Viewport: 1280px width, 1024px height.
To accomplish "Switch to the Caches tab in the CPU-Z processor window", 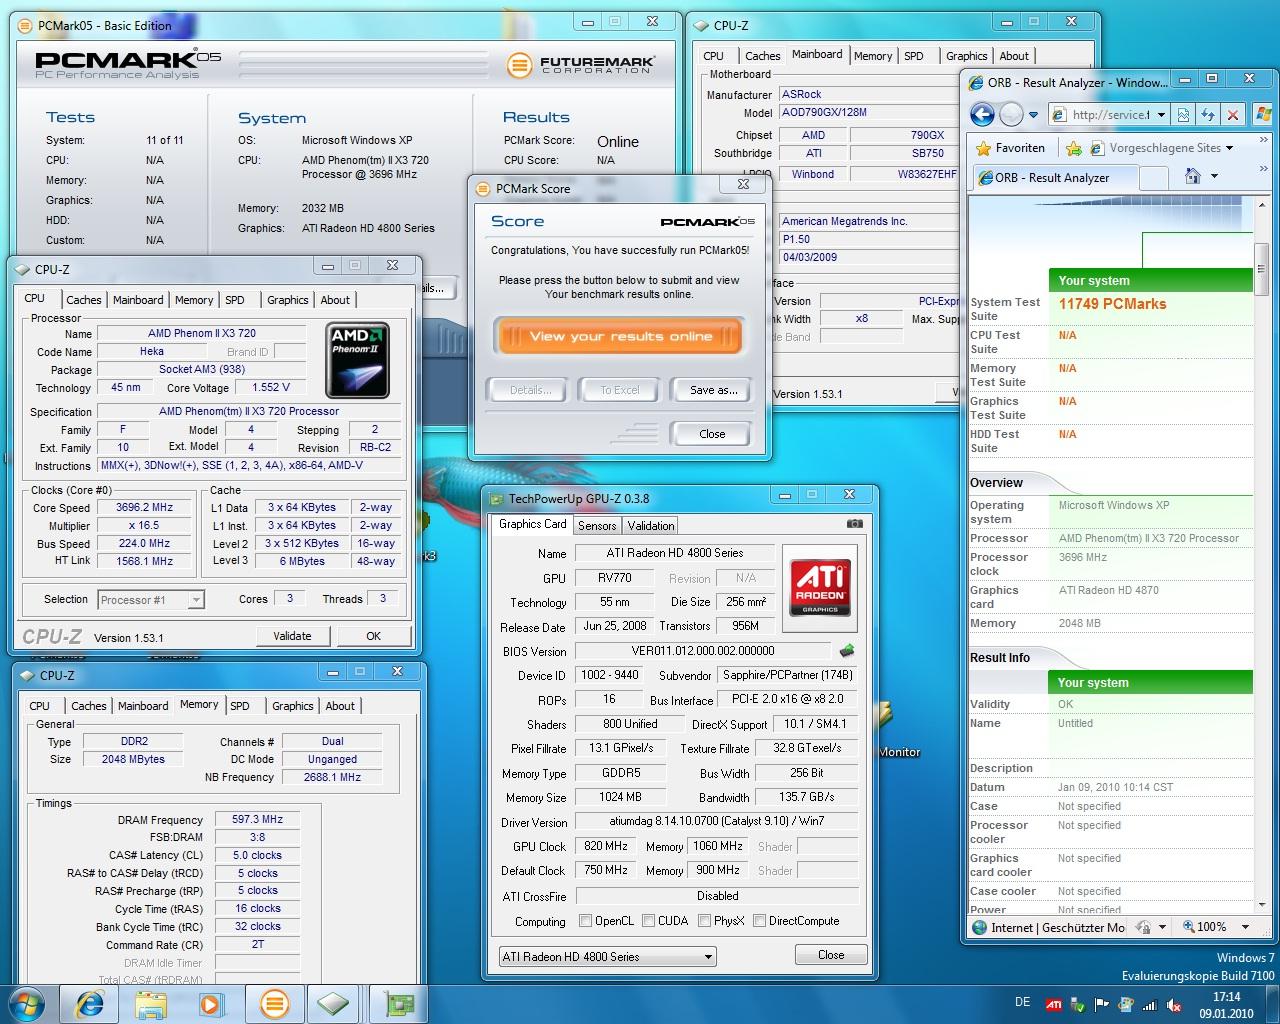I will point(84,300).
